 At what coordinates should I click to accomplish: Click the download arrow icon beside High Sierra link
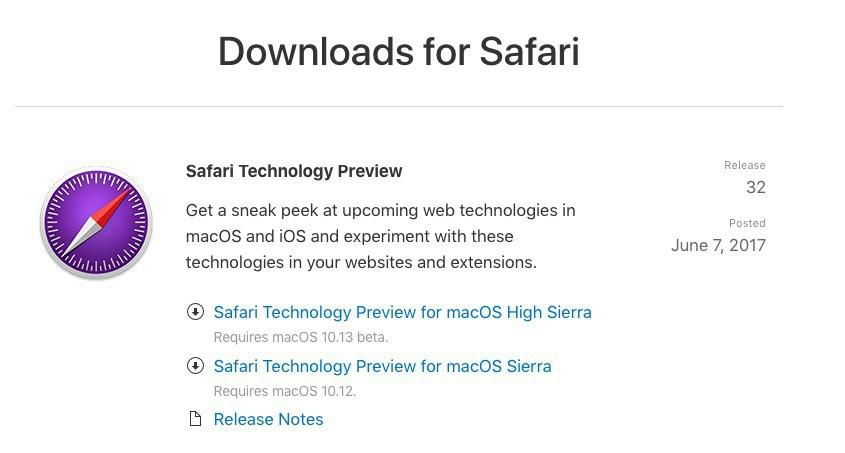[195, 312]
